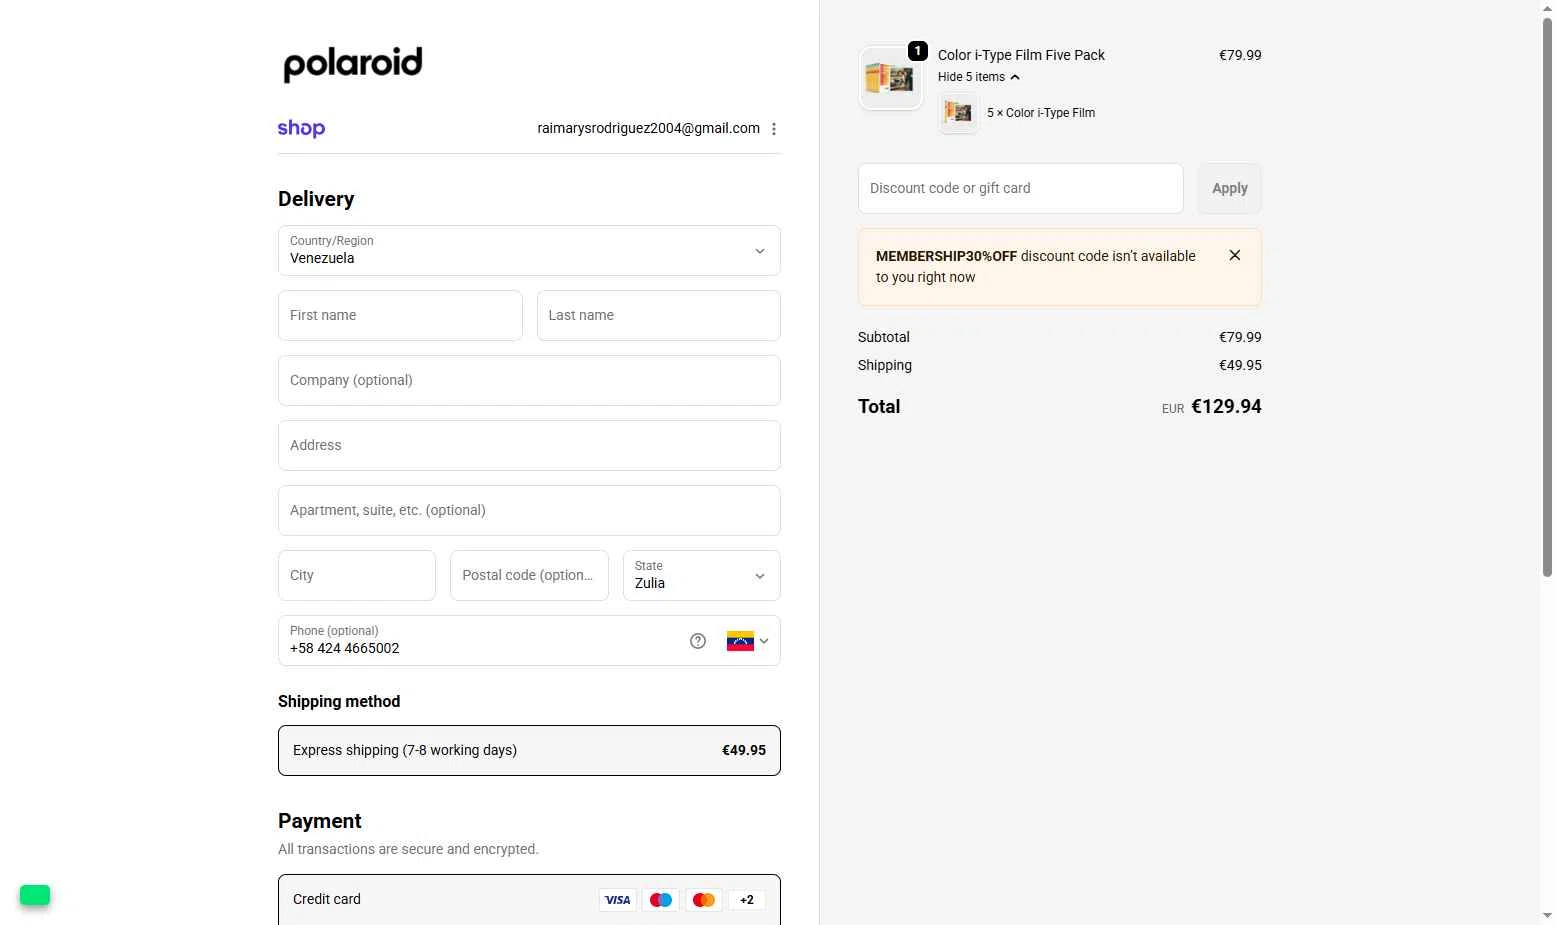
Task: Click the Shop Pay logo
Action: (x=301, y=128)
